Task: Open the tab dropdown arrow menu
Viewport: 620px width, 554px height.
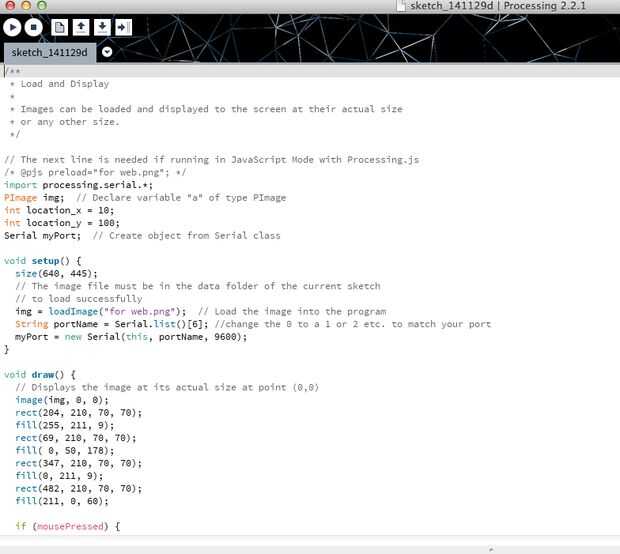Action: point(107,52)
